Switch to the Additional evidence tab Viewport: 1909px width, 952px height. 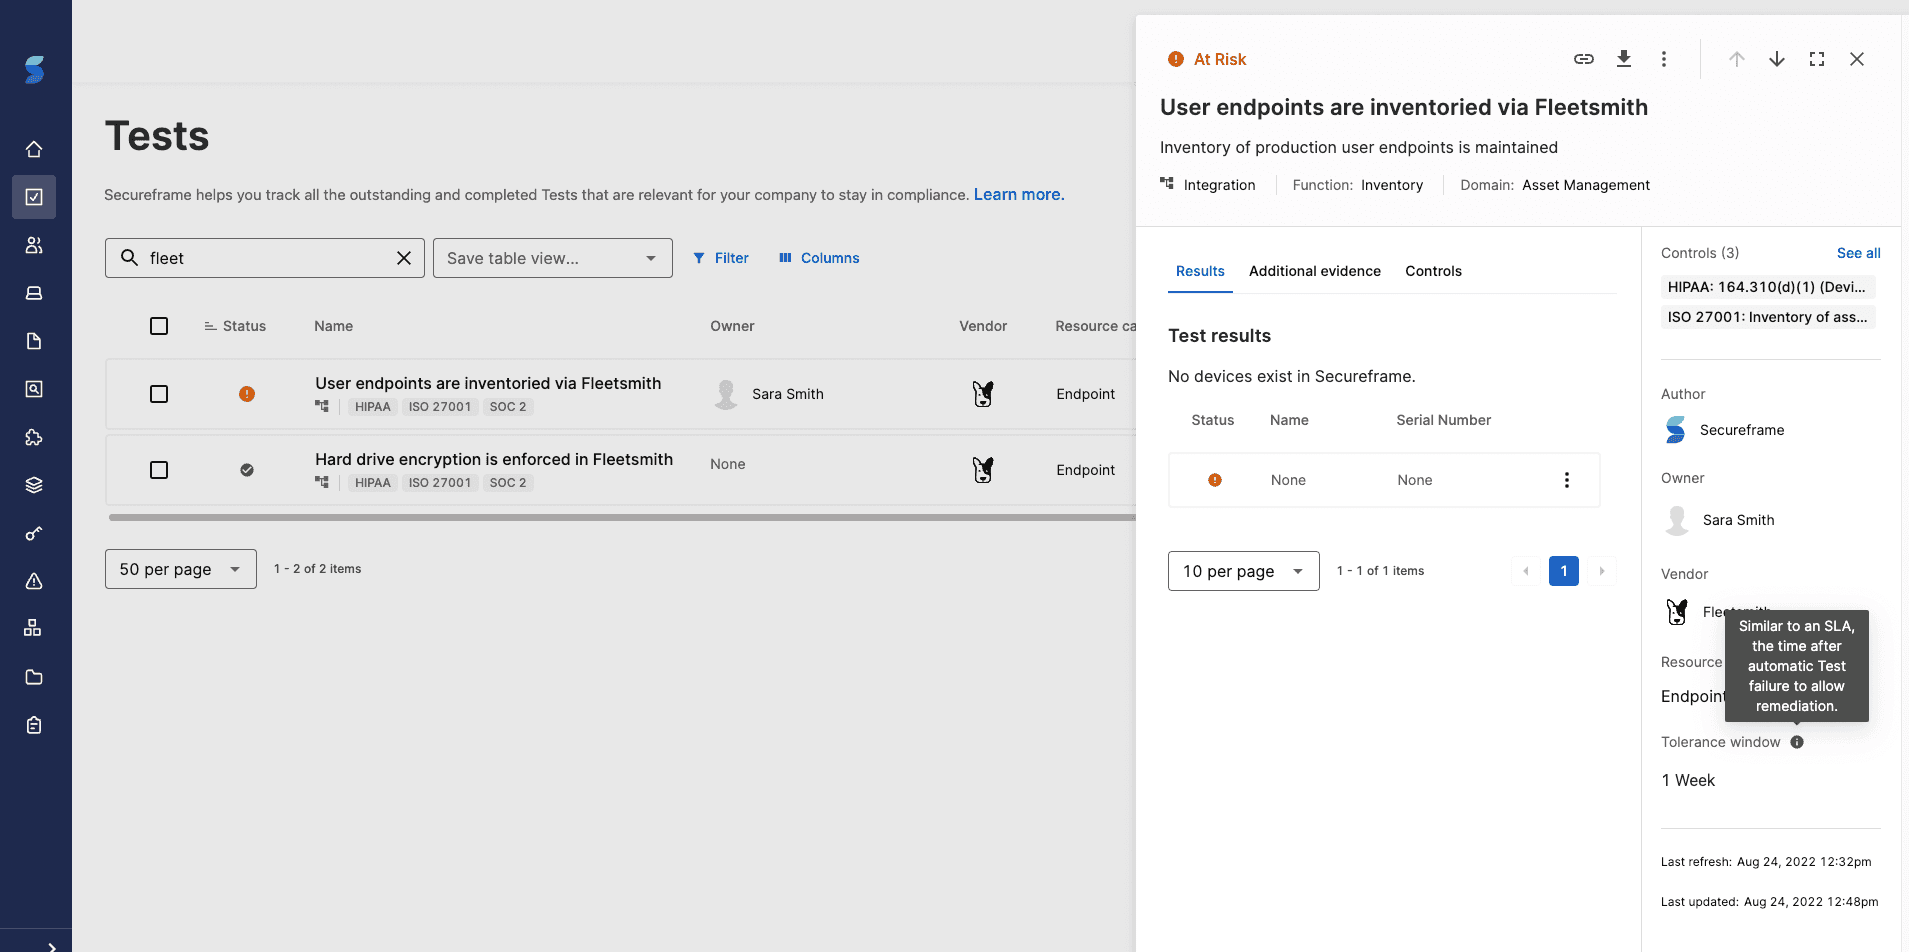(x=1314, y=271)
